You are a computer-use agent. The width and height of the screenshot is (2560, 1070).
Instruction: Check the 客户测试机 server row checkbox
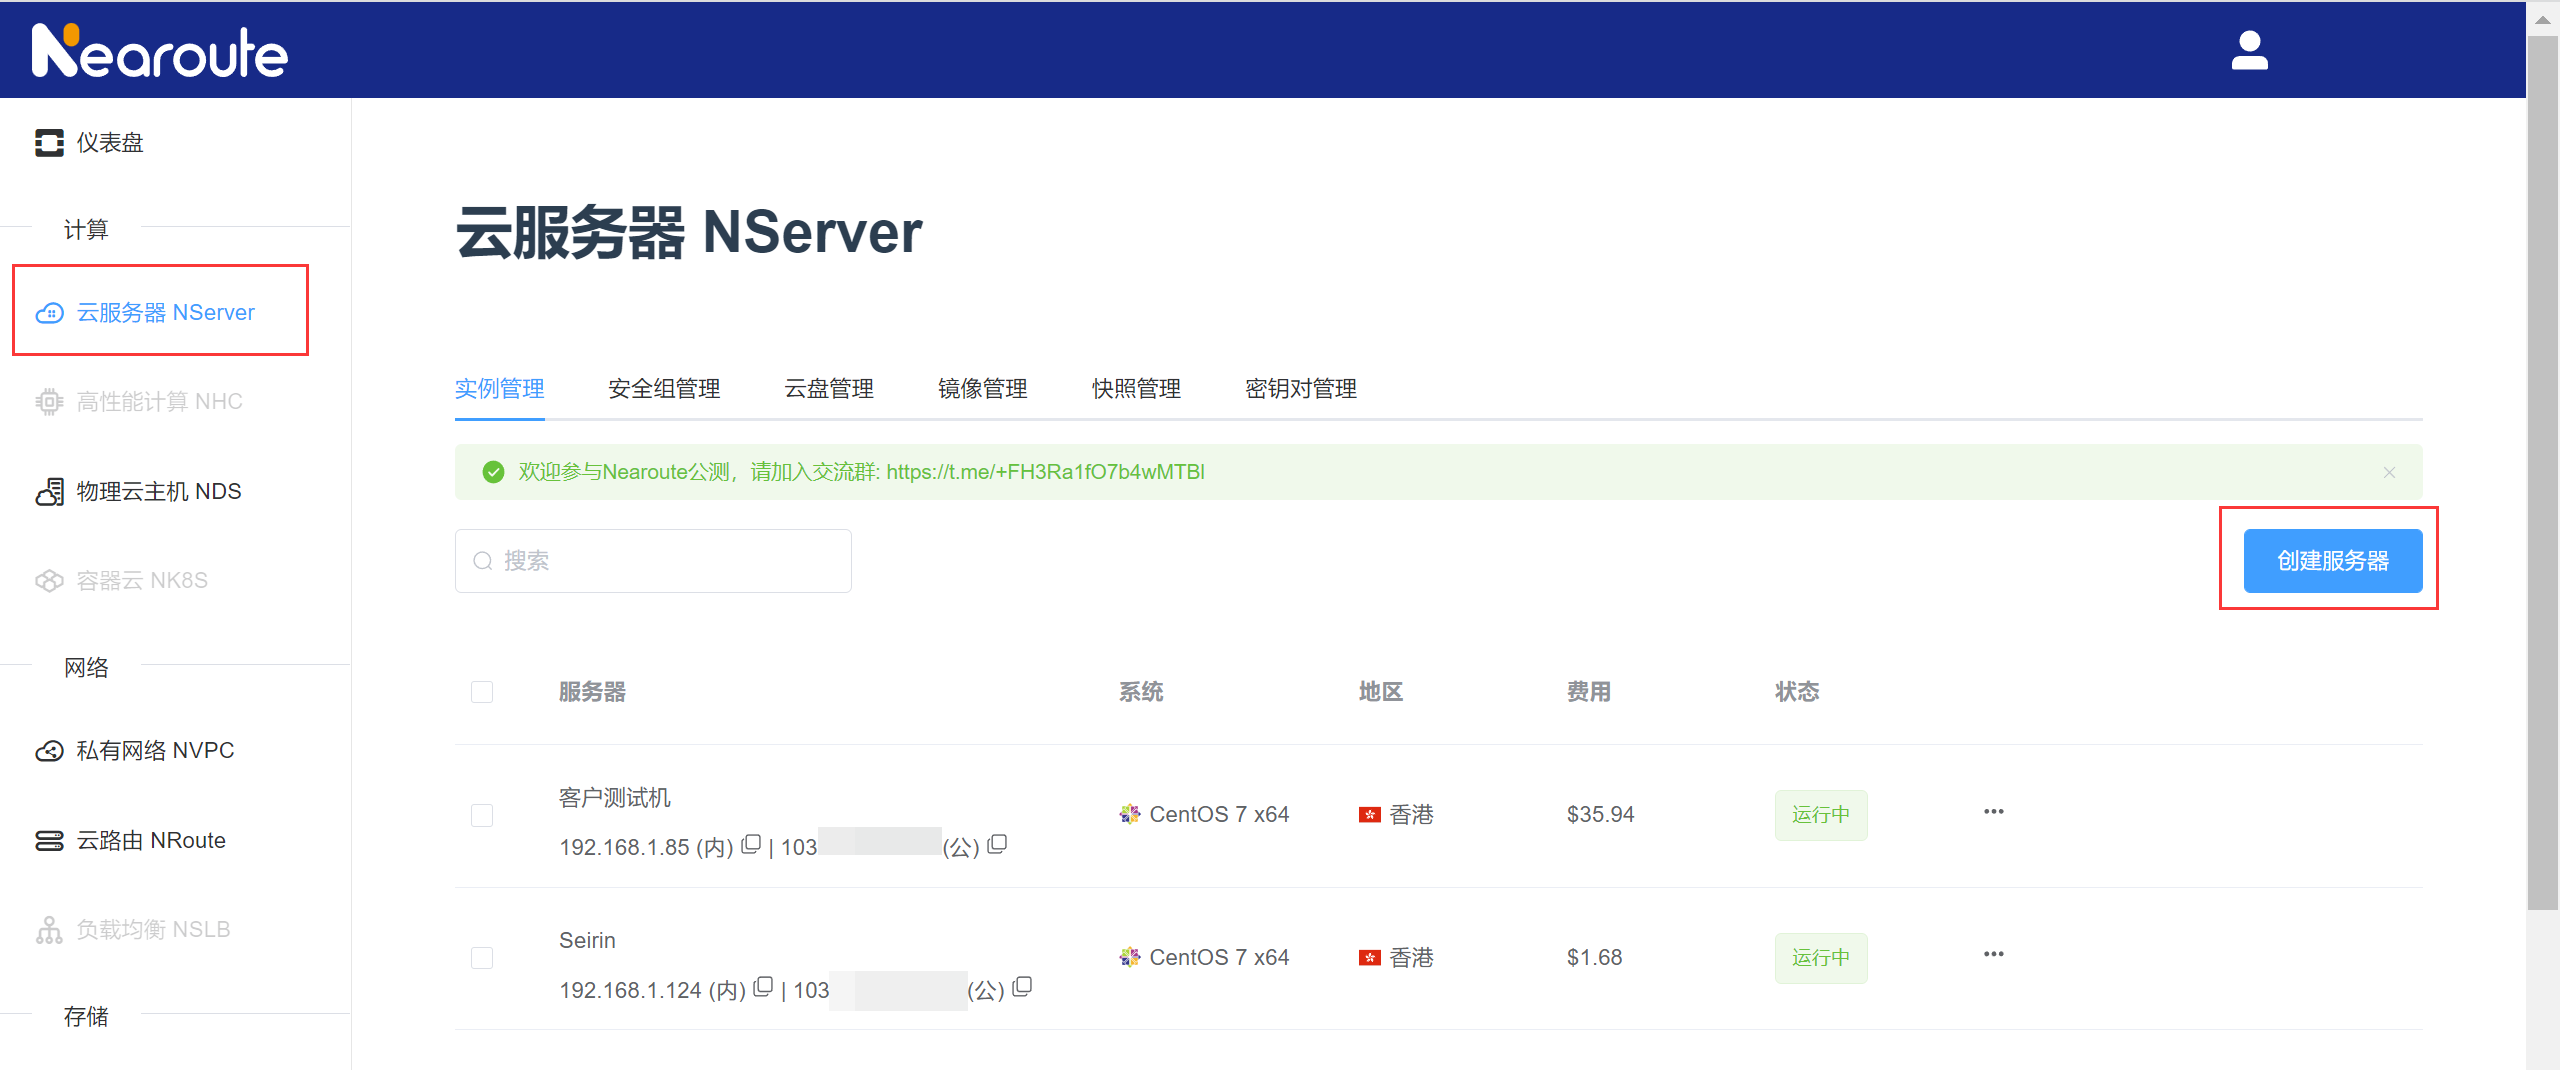click(482, 816)
